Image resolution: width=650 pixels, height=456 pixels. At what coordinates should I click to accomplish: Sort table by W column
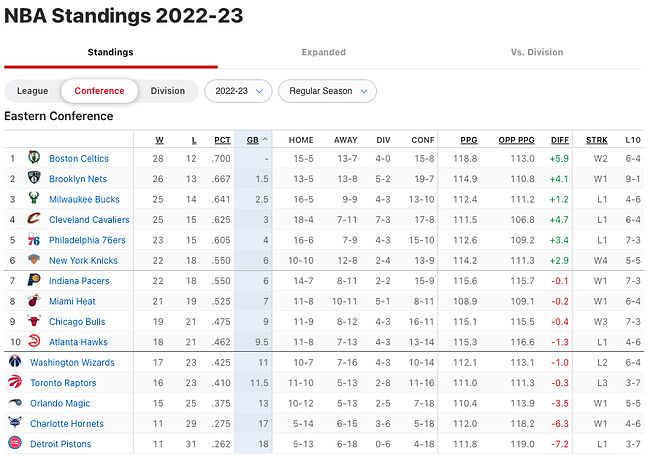point(160,140)
